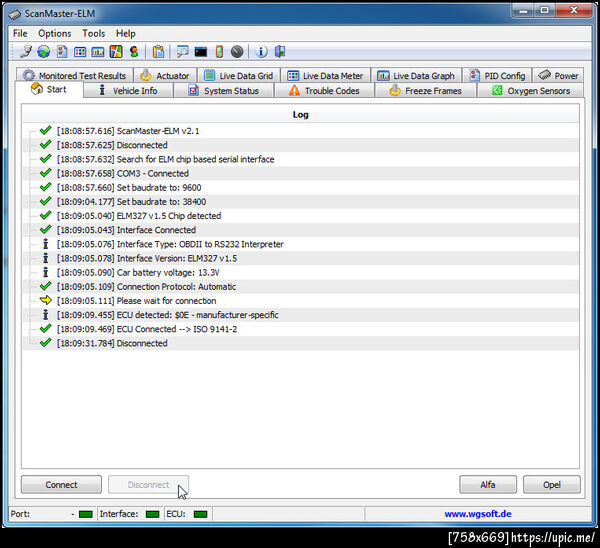Switch to the Live Data Grid tab
This screenshot has height=548, width=600.
coord(238,75)
